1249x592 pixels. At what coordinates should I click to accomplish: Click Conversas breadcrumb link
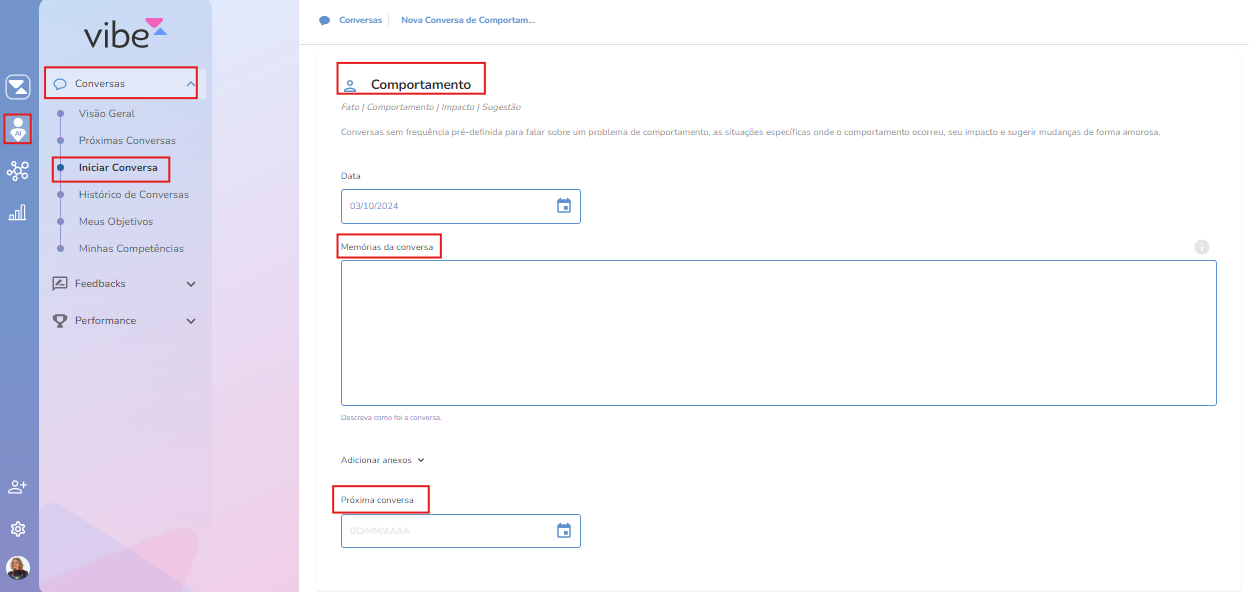coord(360,20)
